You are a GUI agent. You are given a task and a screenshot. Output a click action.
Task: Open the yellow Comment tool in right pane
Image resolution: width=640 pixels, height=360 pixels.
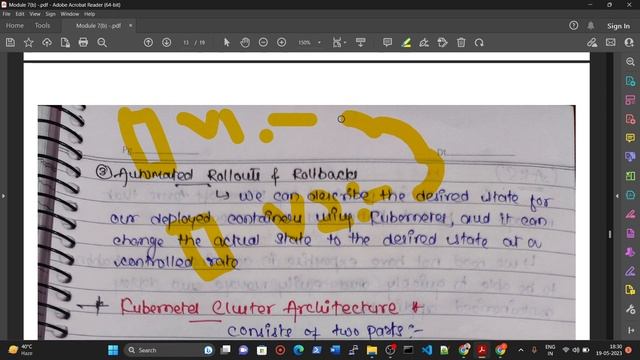(x=630, y=138)
